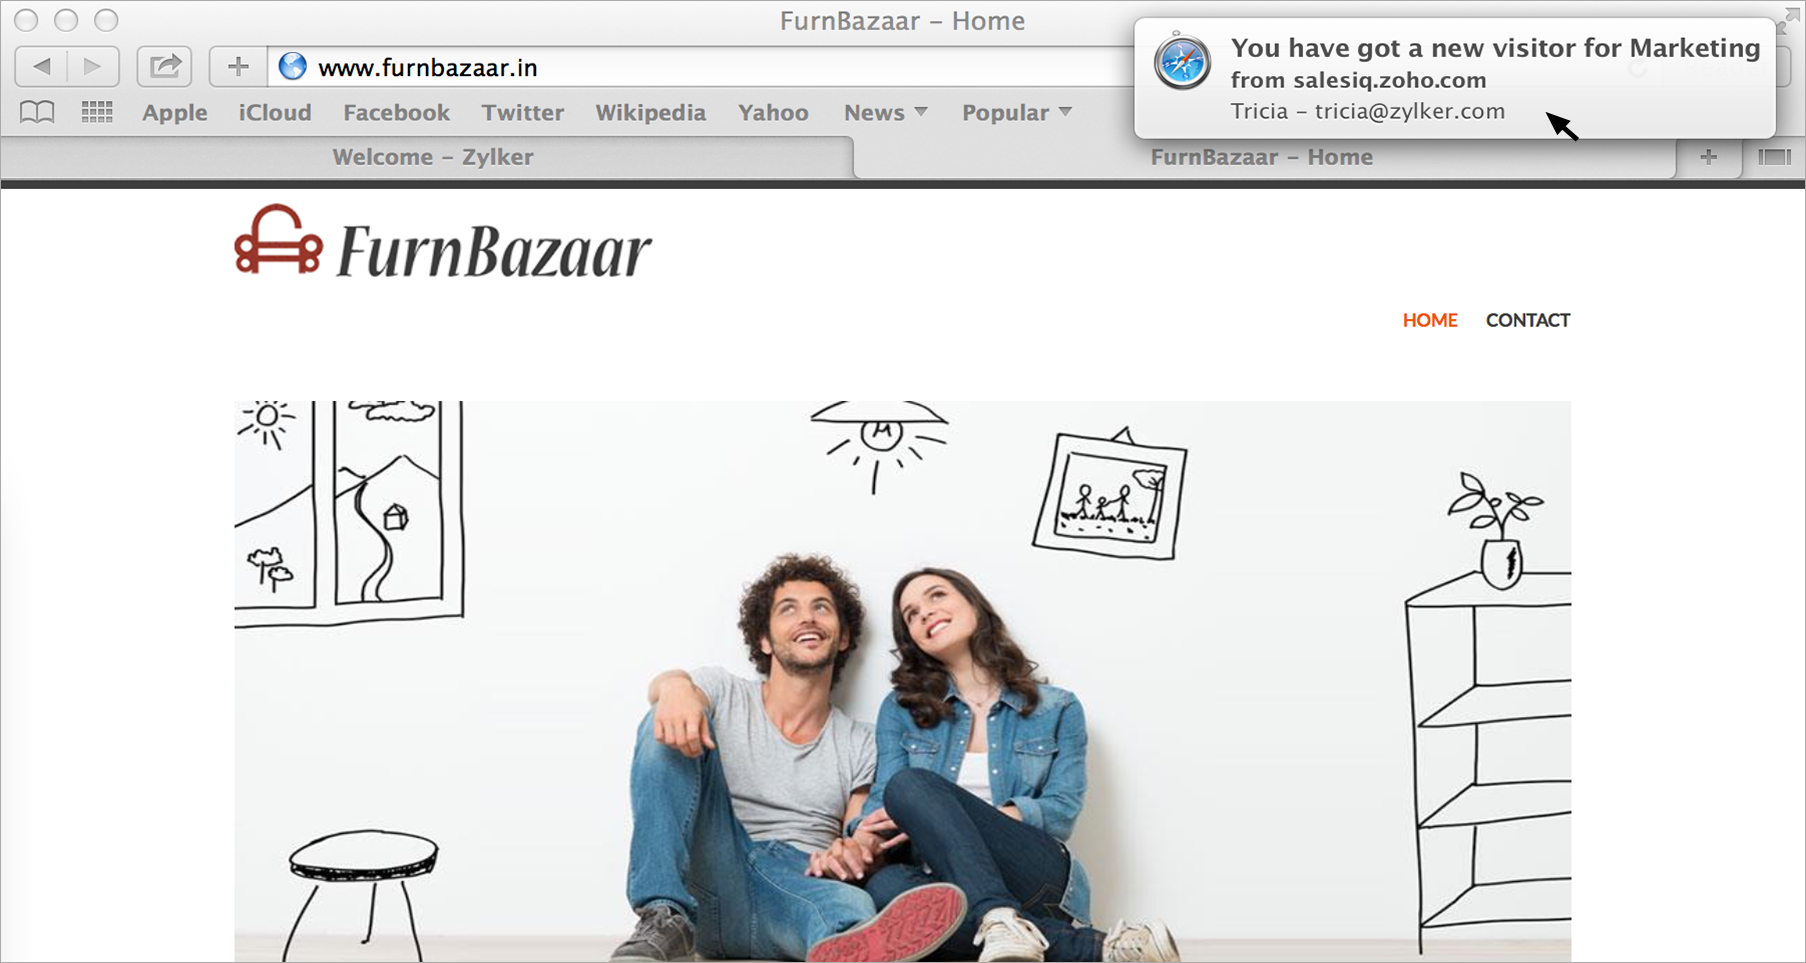Viewport: 1806px width, 963px height.
Task: Click the Safari compass icon in the notification
Action: coord(1182,63)
